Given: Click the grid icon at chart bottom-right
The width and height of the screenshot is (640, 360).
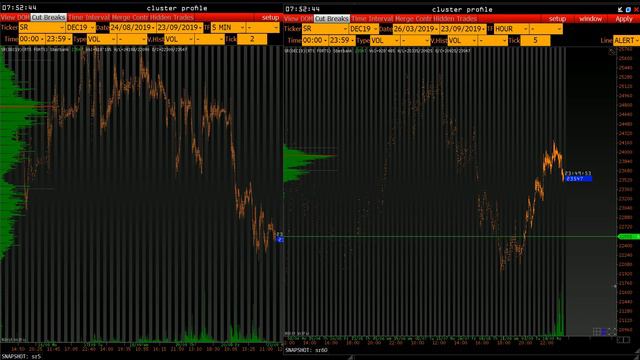Looking at the screenshot, I should pos(596,332).
